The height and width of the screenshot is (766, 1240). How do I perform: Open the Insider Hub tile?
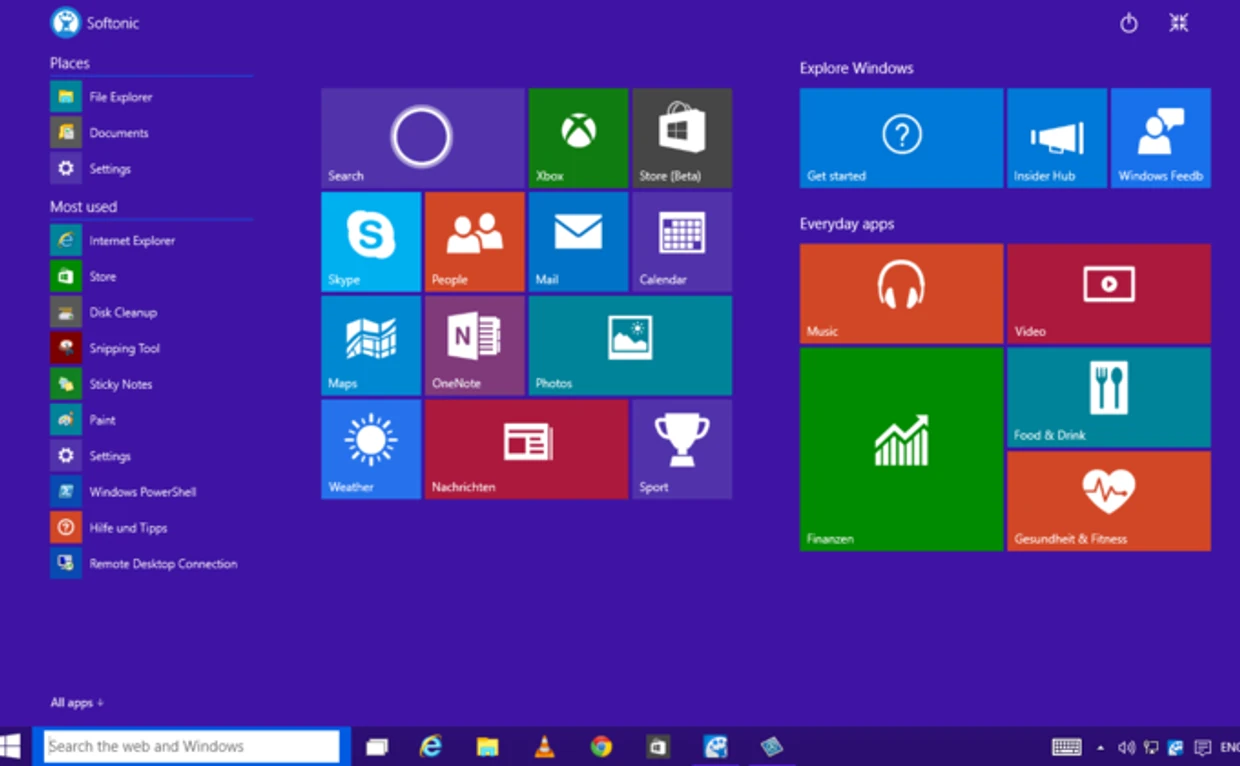(x=1056, y=138)
